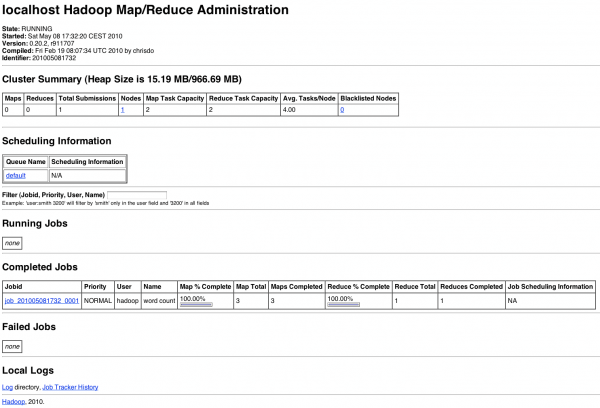The image size is (600, 408).
Task: Click the 'Map Task Capacity' column header
Action: point(175,98)
